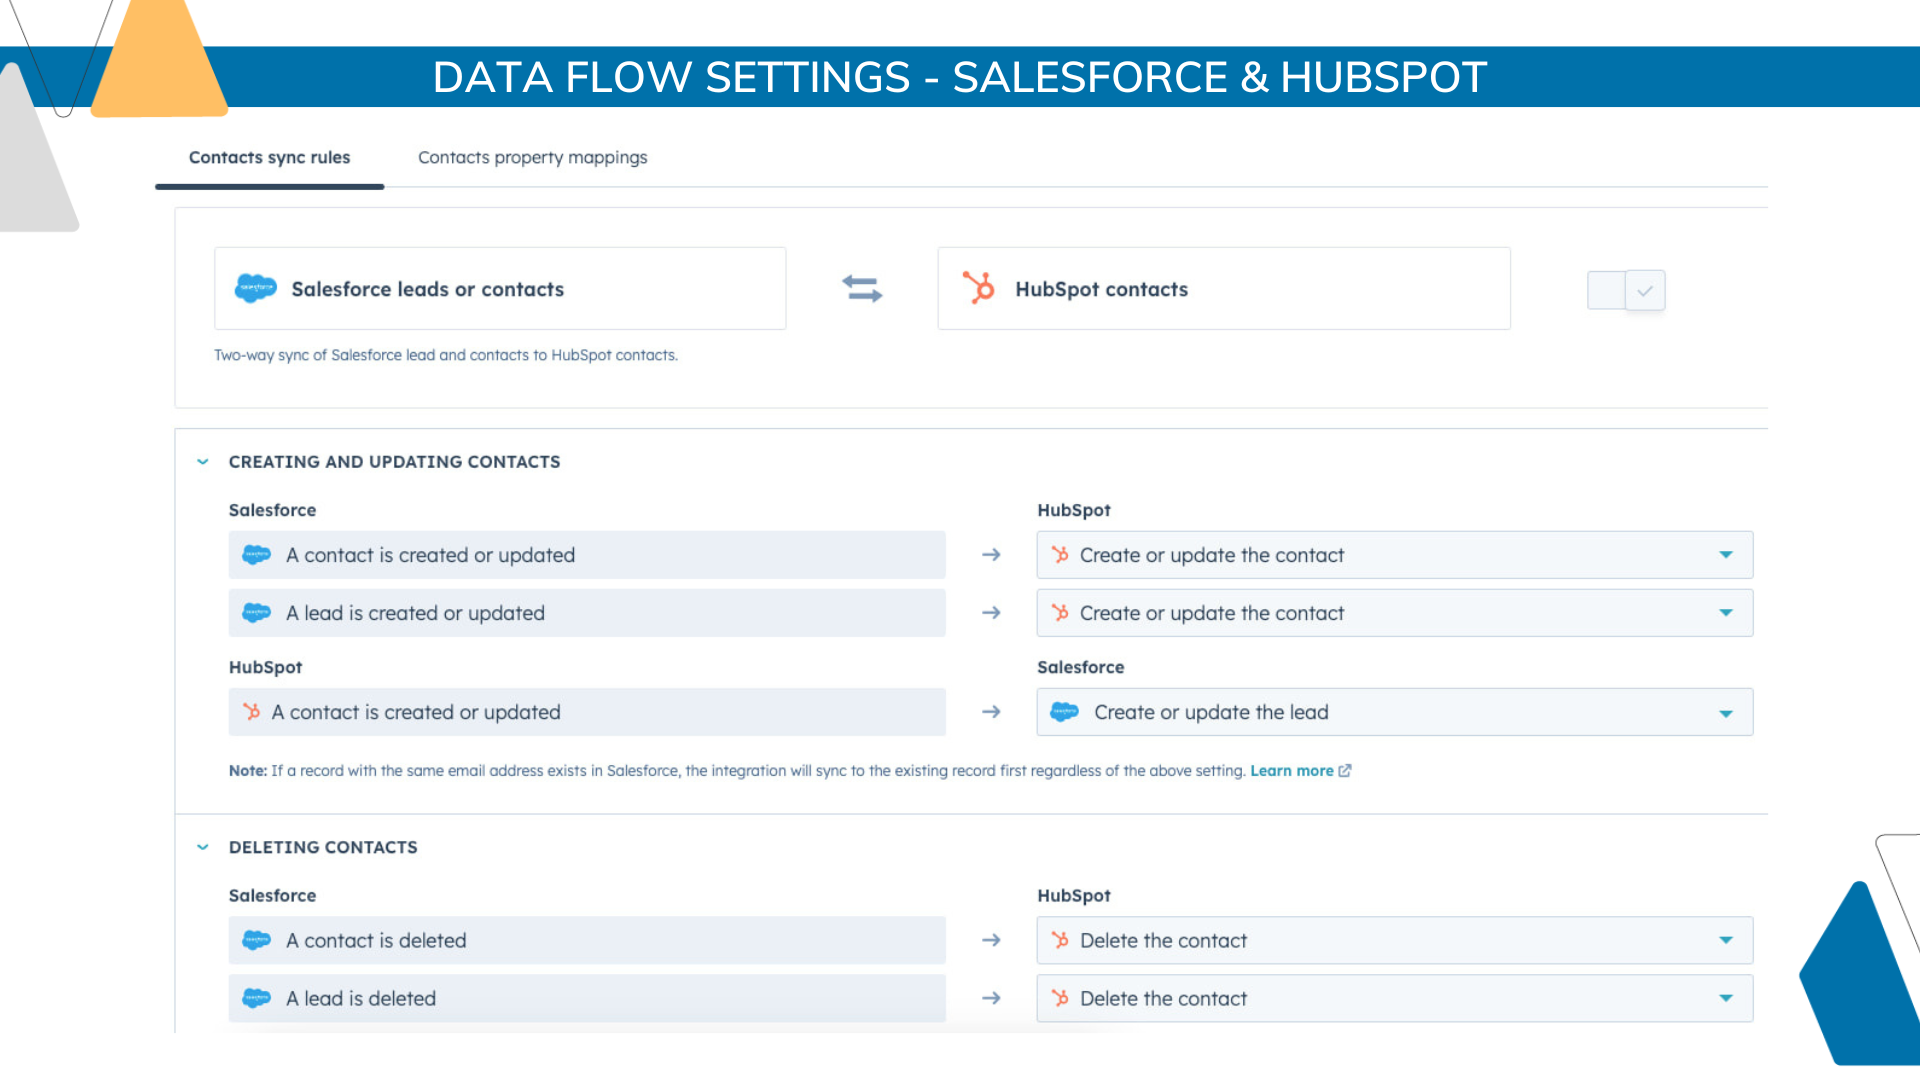The image size is (1920, 1080).
Task: Open Create or update the lead dropdown
Action: pos(1395,712)
